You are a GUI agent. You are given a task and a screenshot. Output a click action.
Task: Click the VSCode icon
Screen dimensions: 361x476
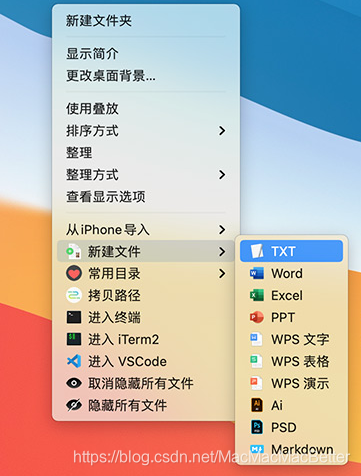tap(74, 361)
